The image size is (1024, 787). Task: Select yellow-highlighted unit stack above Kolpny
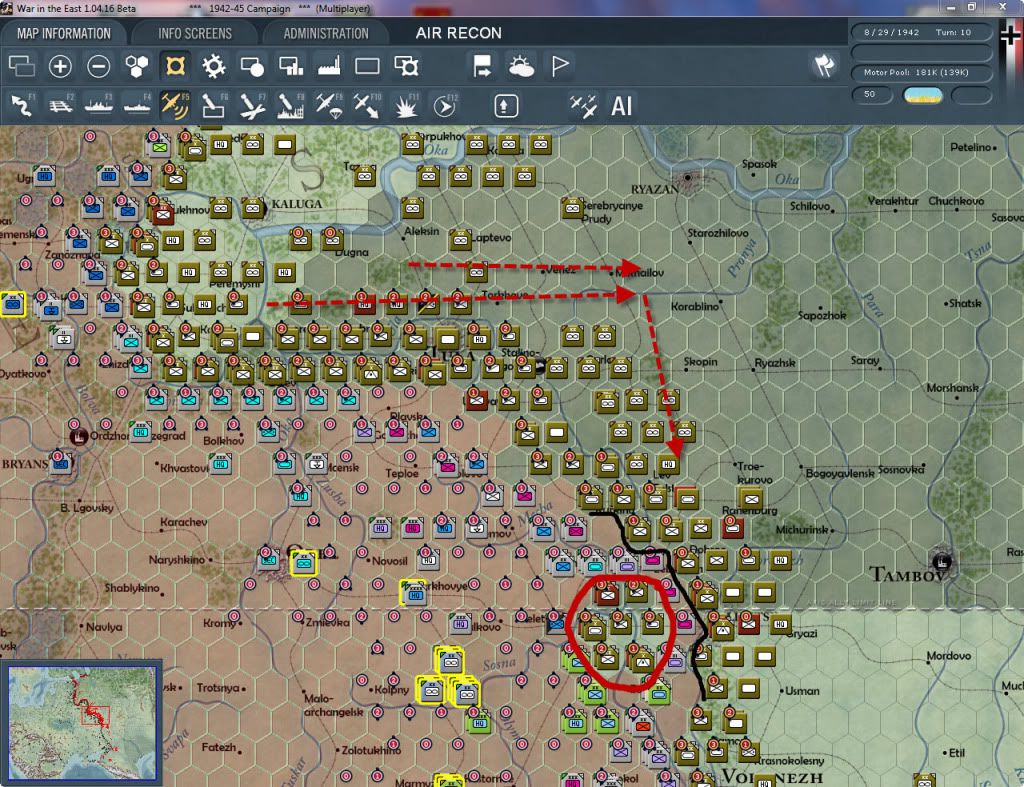pyautogui.click(x=450, y=660)
